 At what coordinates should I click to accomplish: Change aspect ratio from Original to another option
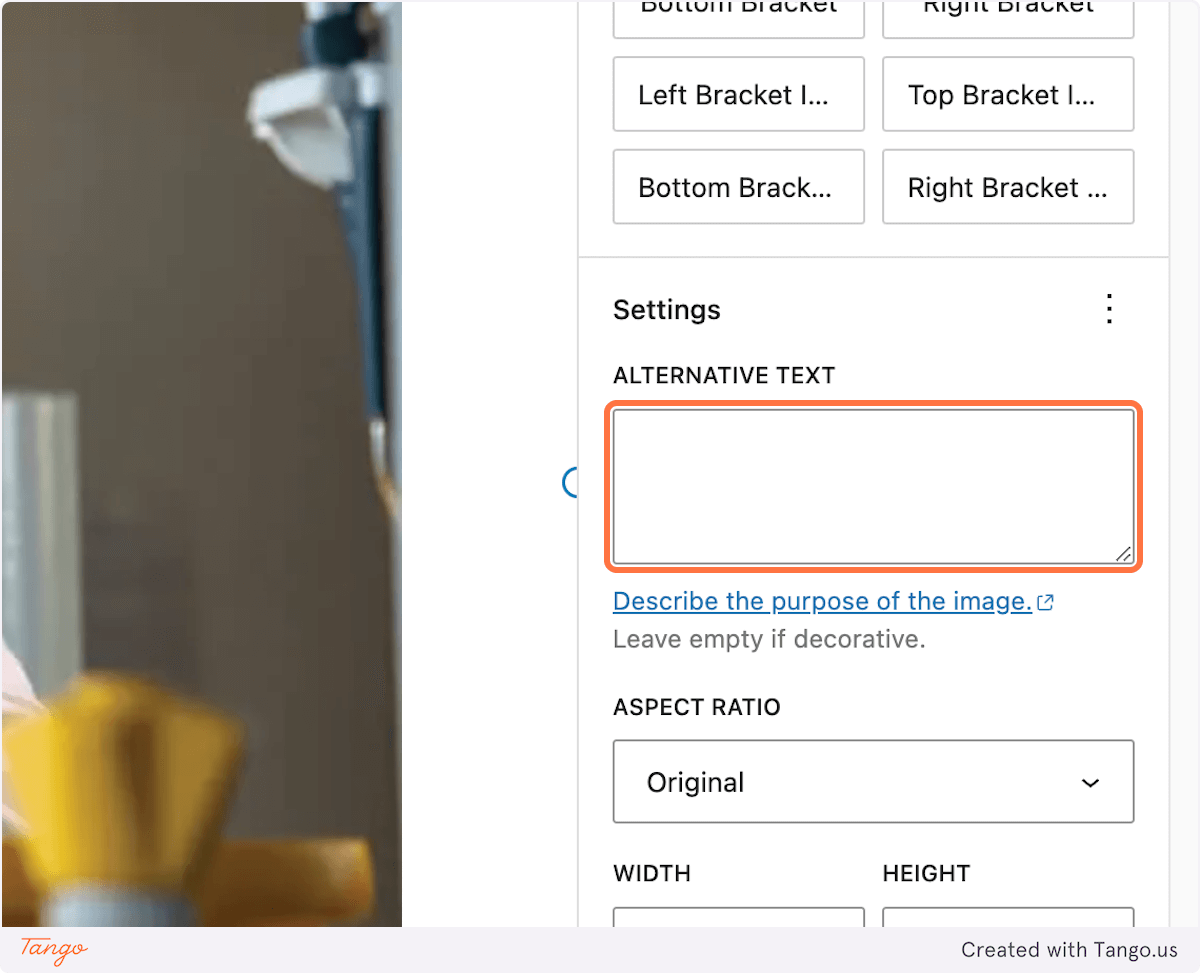[873, 782]
